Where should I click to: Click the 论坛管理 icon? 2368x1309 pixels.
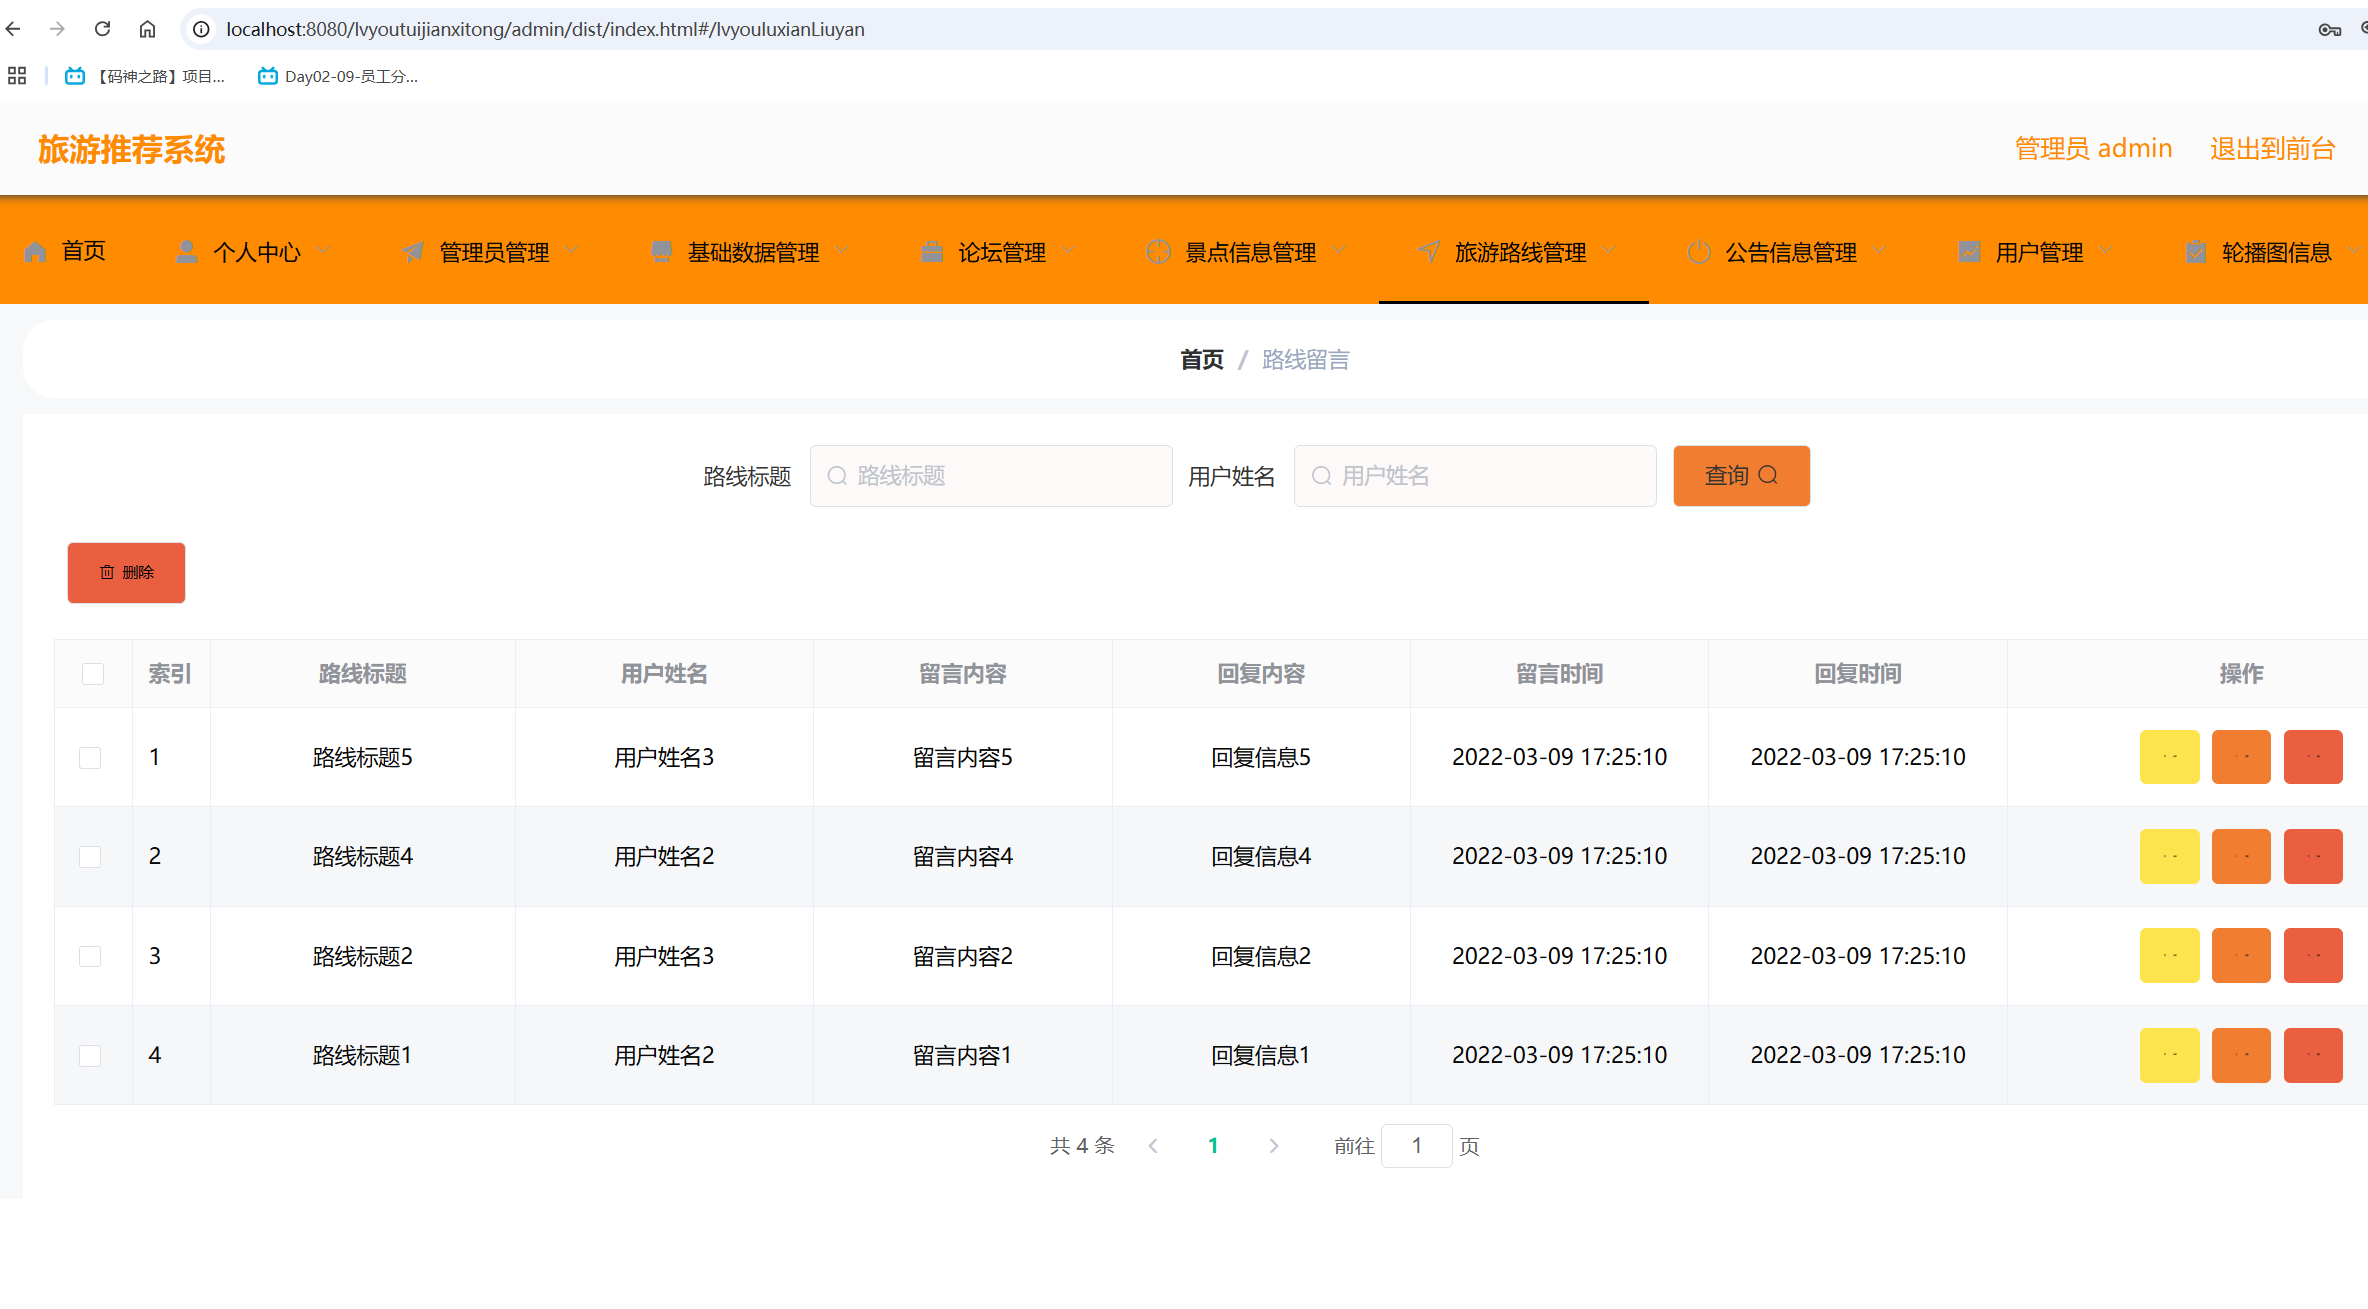(932, 252)
